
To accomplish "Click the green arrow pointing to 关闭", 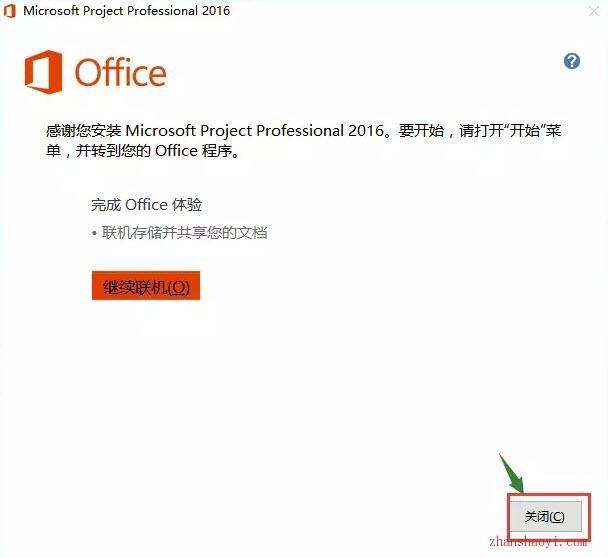I will pos(512,473).
